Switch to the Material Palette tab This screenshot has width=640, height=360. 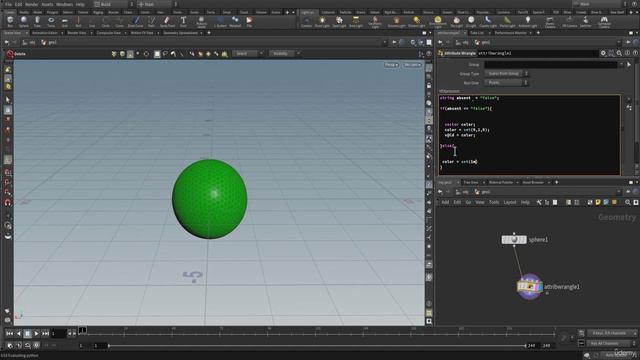[x=501, y=182]
